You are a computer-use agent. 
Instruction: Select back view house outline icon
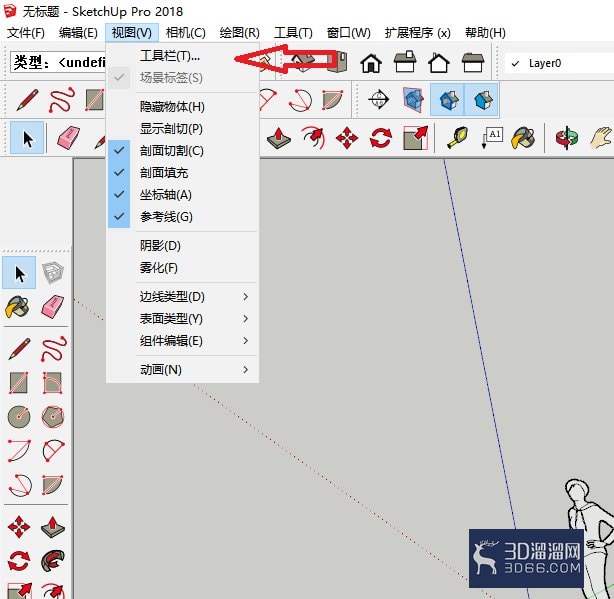pyautogui.click(x=439, y=63)
